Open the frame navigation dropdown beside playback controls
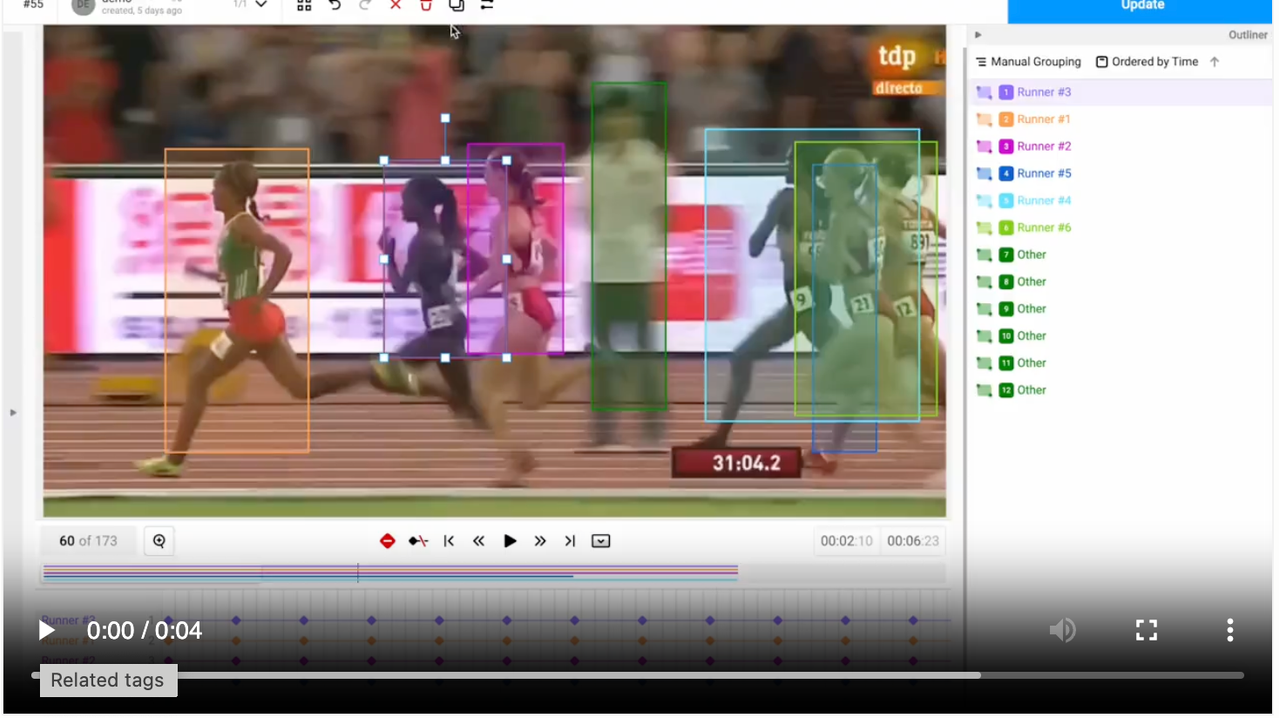This screenshot has width=1279, height=718. click(x=600, y=540)
